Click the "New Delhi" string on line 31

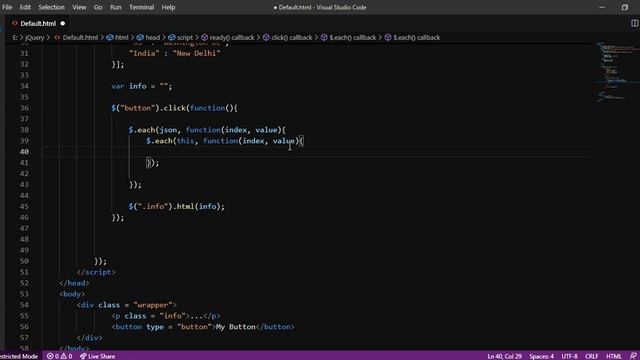tap(196, 53)
